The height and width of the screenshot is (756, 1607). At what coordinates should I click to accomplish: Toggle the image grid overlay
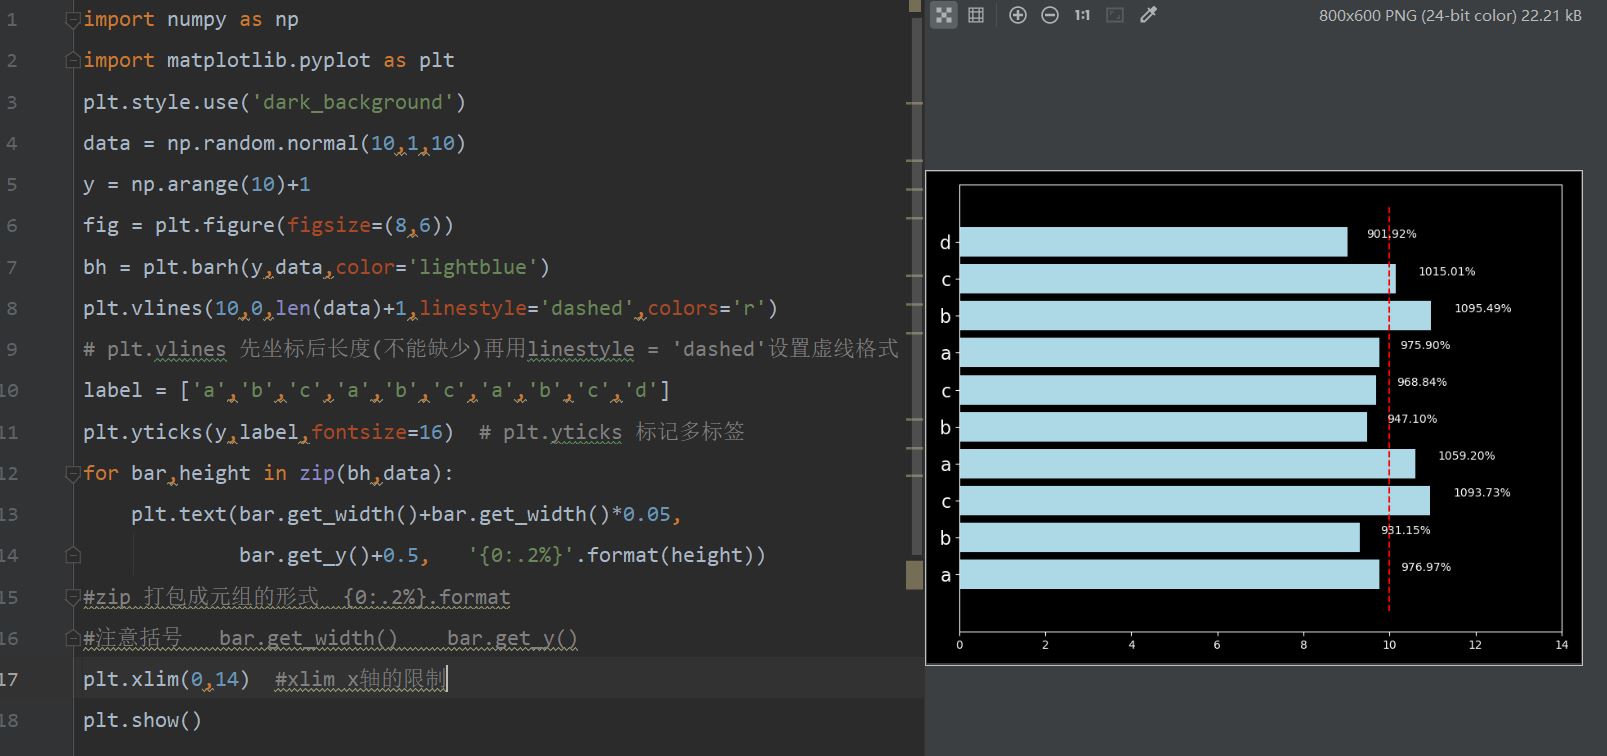(976, 15)
